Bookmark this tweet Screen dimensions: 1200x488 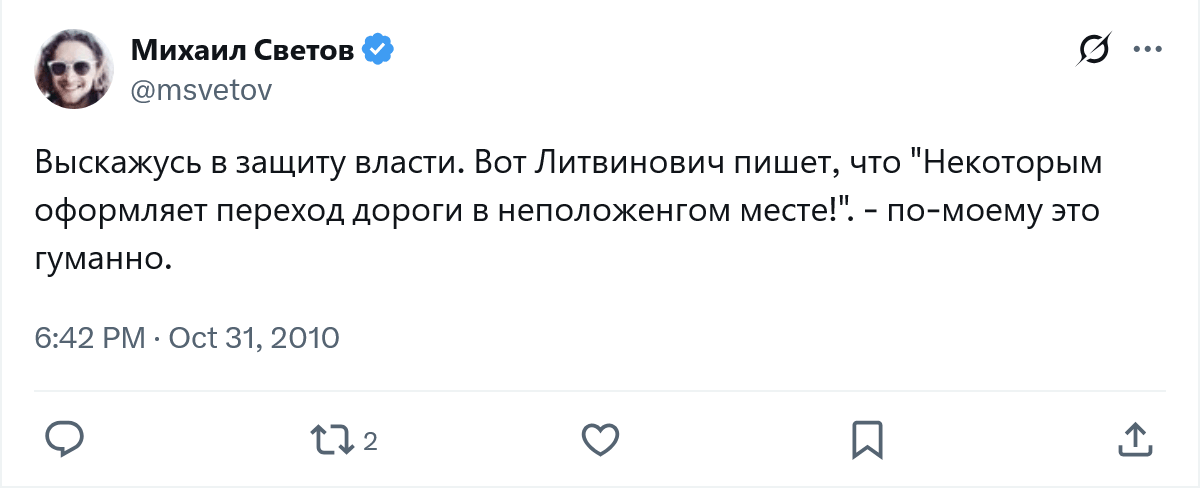[x=866, y=438]
